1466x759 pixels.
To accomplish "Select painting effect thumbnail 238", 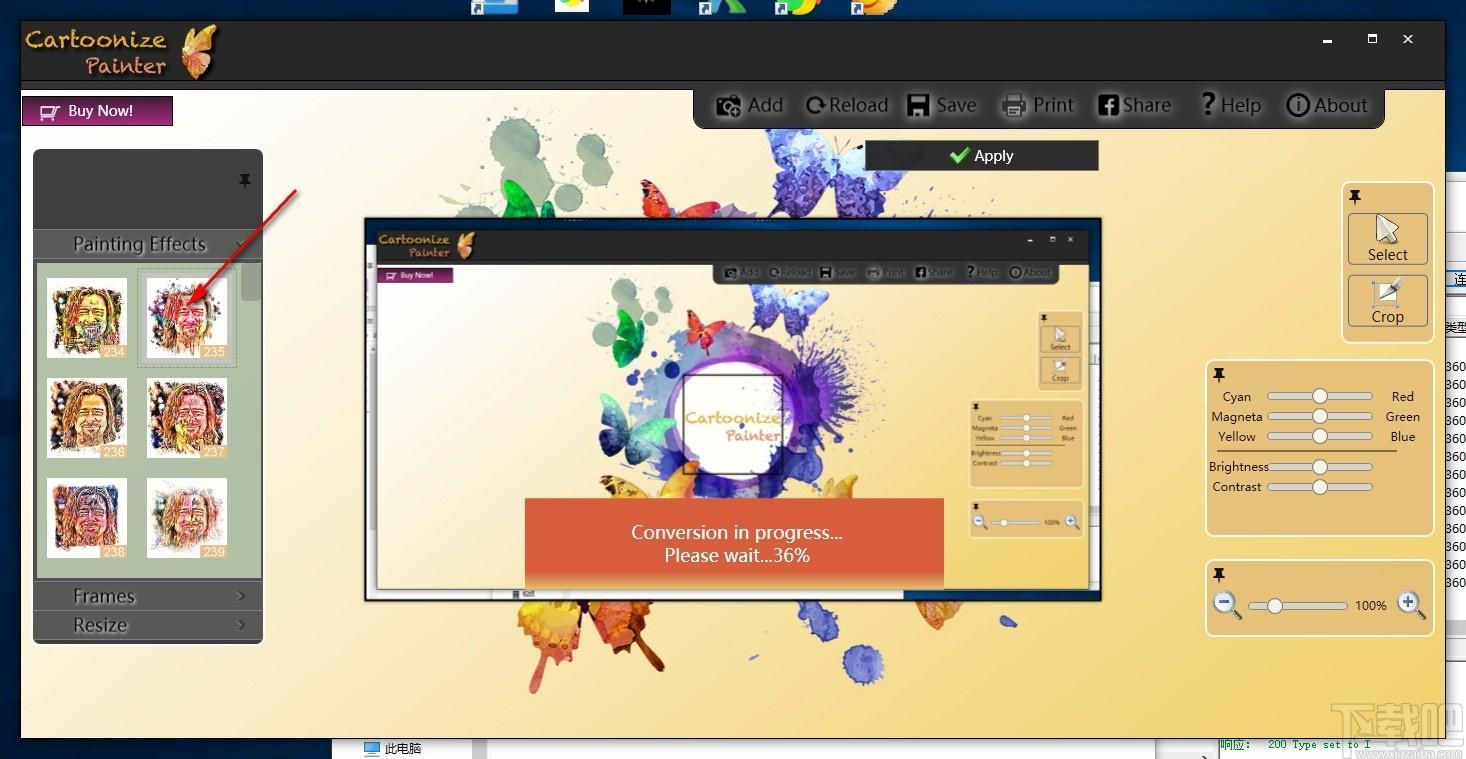I will (87, 518).
